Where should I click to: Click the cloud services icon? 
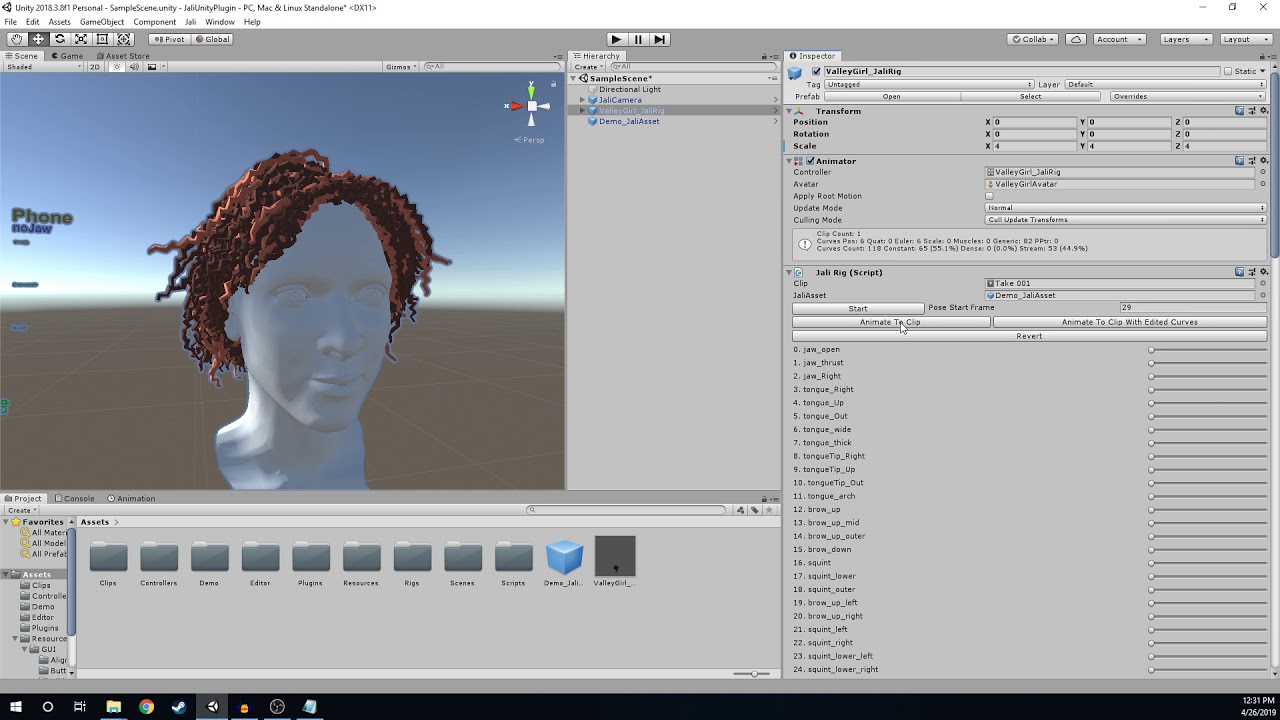click(1076, 39)
